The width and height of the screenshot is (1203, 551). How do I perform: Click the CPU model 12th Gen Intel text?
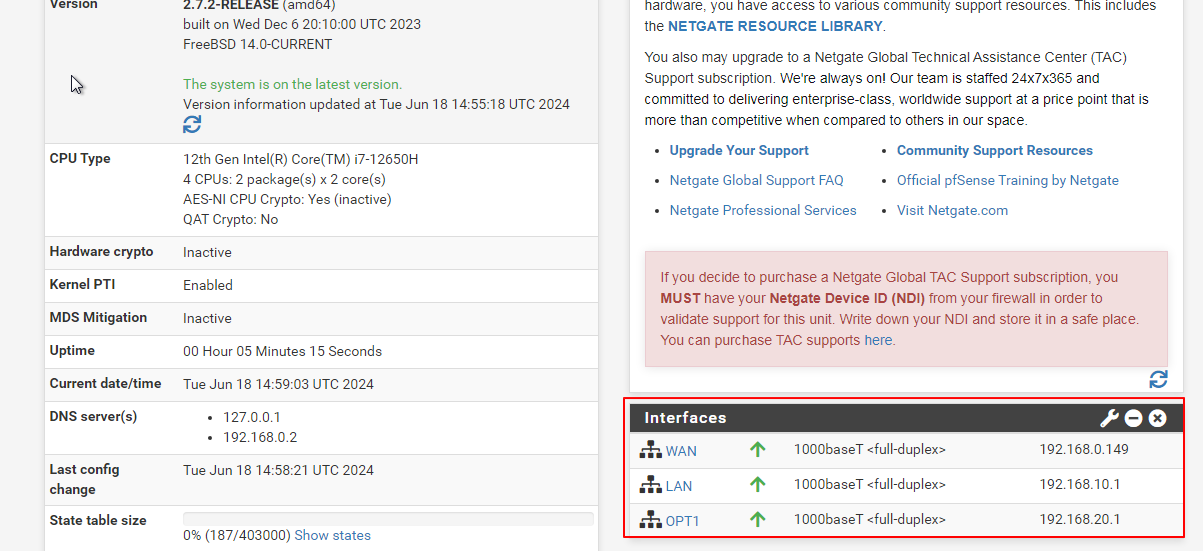pos(301,159)
